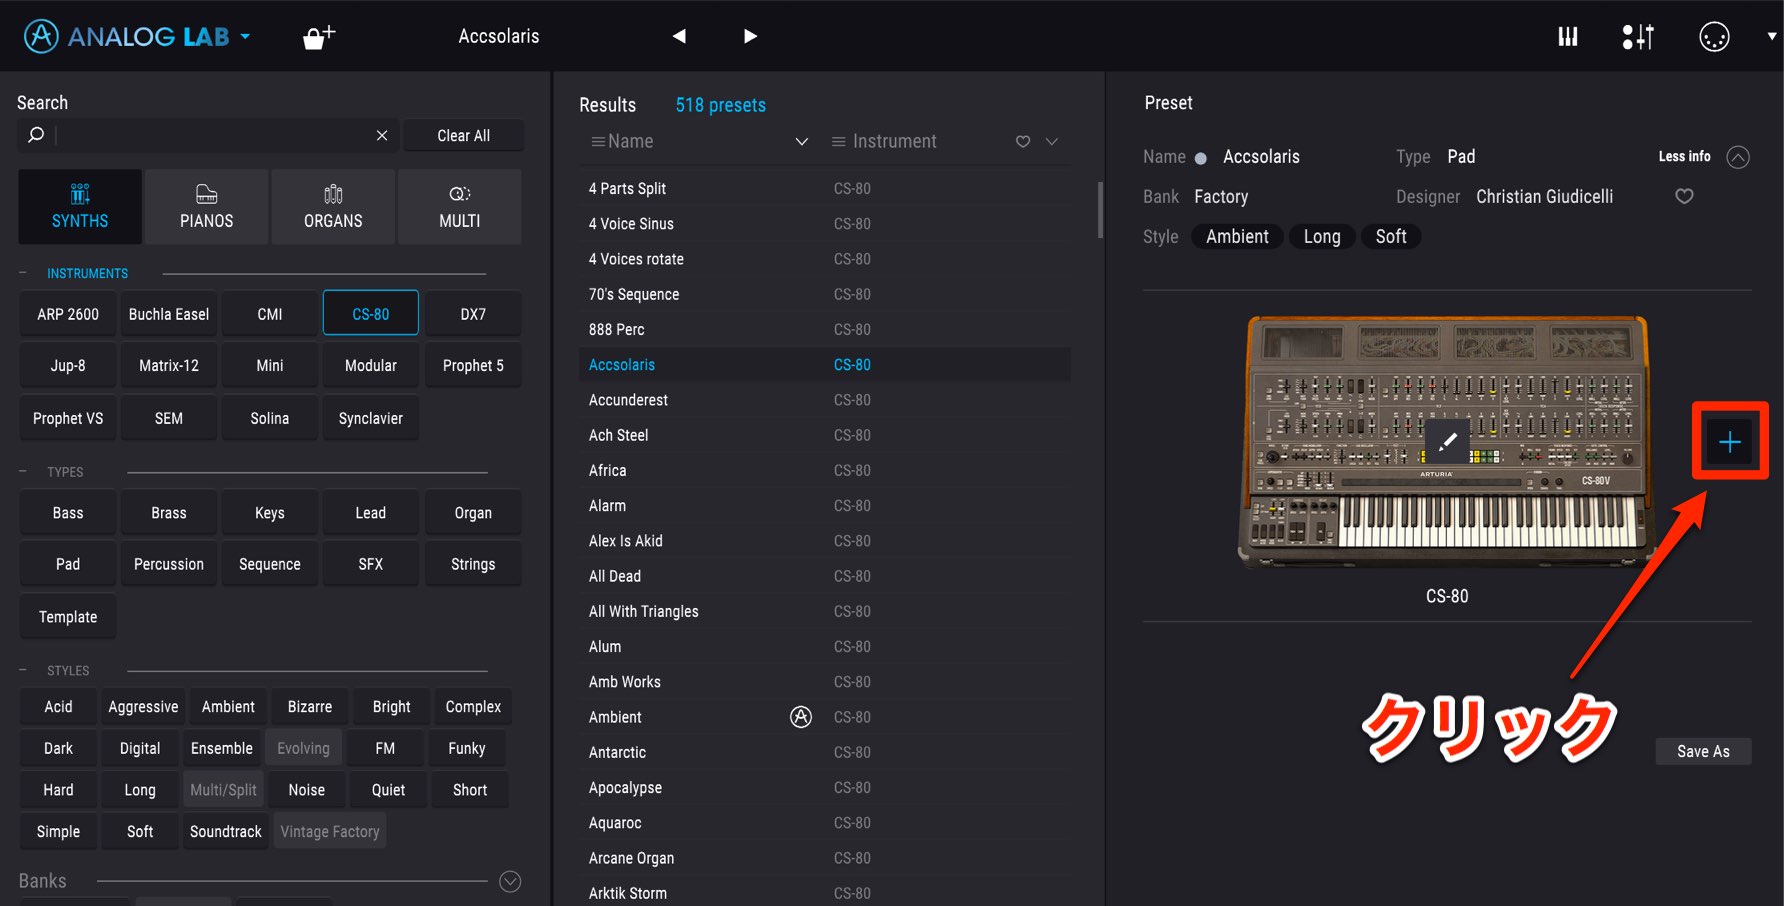This screenshot has height=906, width=1784.
Task: Open the MIDI connector settings icon
Action: click(1714, 37)
